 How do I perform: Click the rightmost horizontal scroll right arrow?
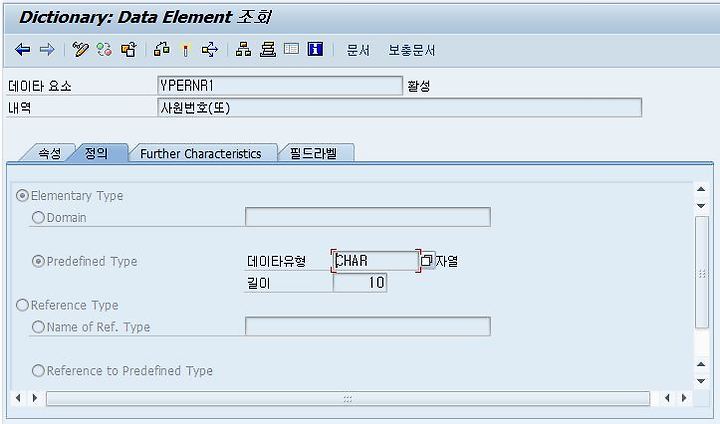coord(684,398)
